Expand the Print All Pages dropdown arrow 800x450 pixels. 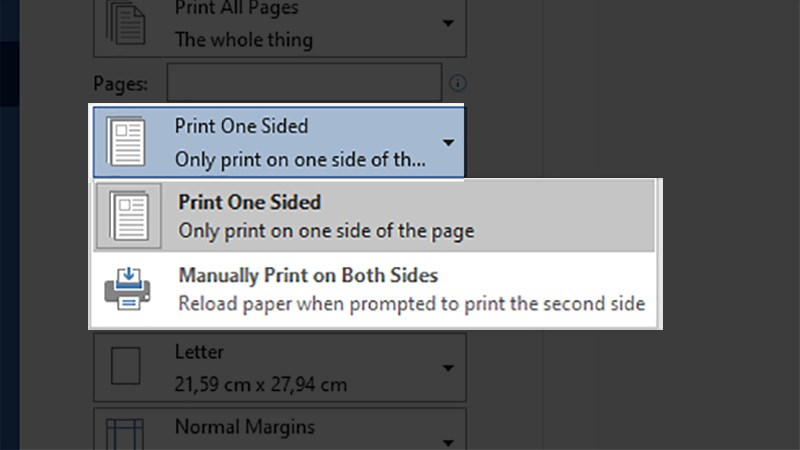point(448,23)
